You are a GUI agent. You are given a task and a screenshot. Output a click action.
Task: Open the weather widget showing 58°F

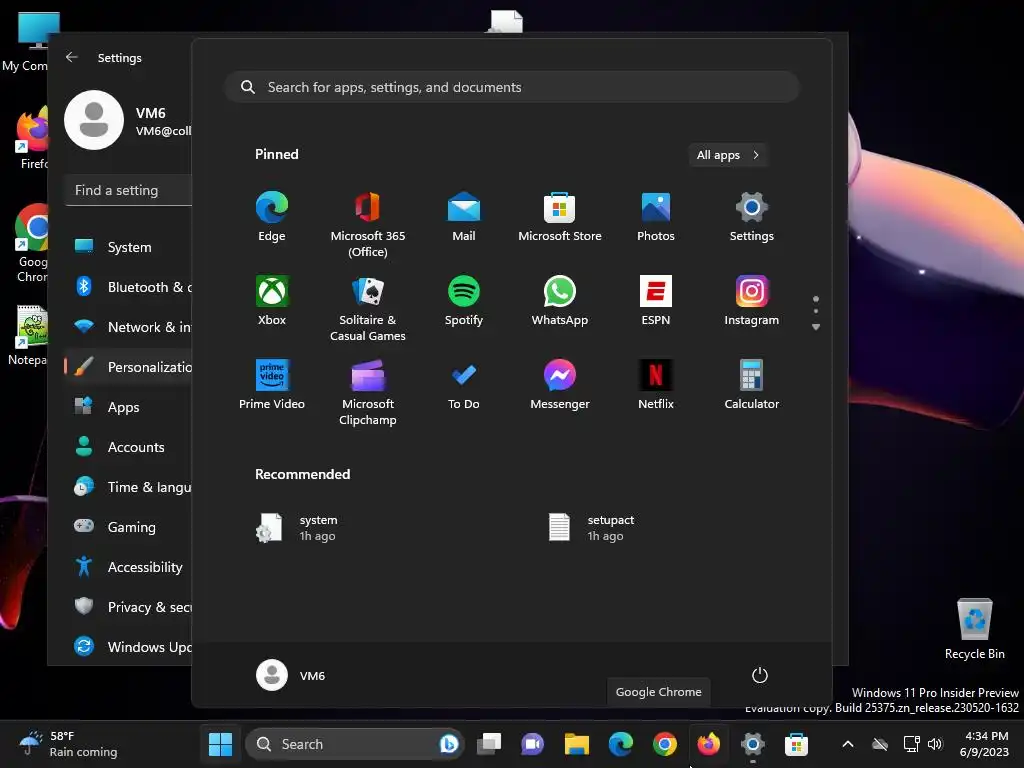pyautogui.click(x=69, y=744)
